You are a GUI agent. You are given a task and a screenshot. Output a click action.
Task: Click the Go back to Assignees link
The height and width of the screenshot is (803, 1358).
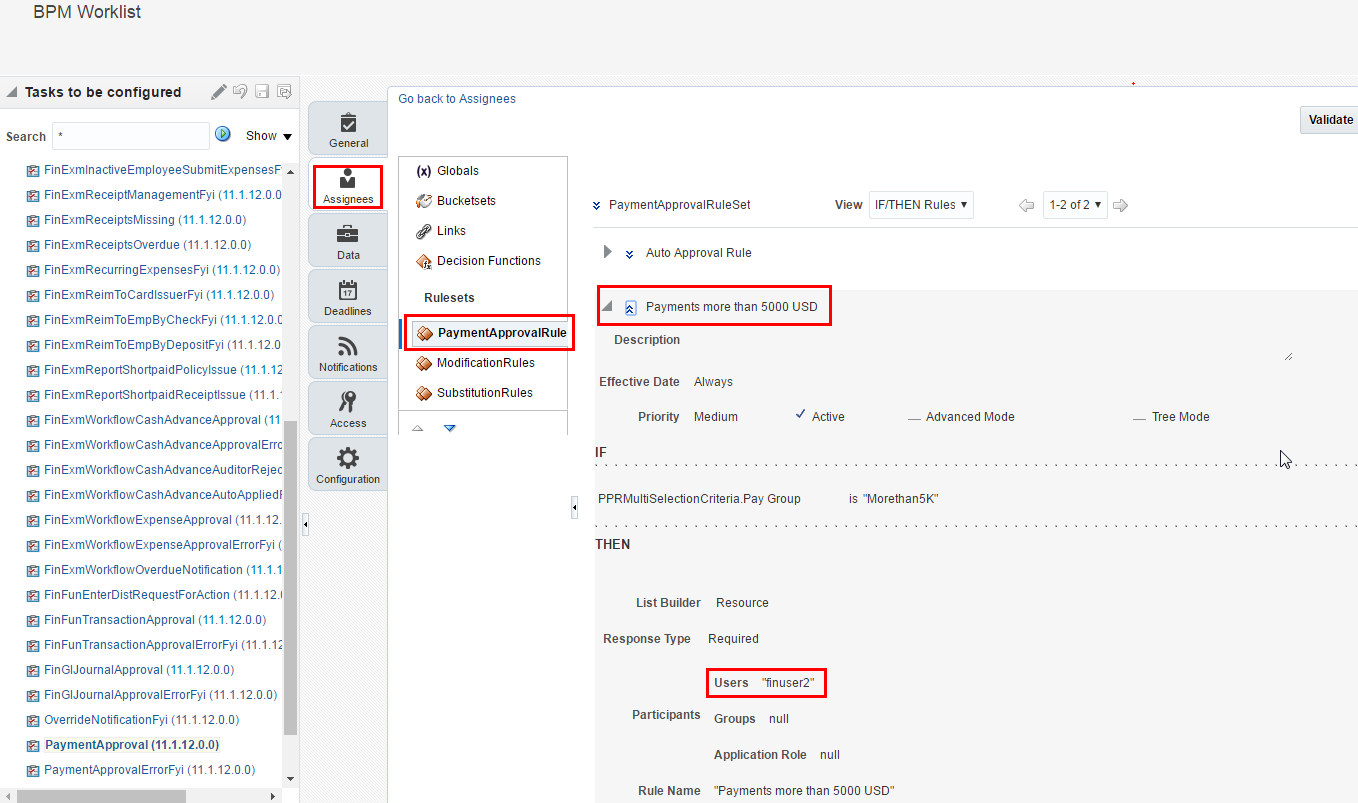pos(457,99)
